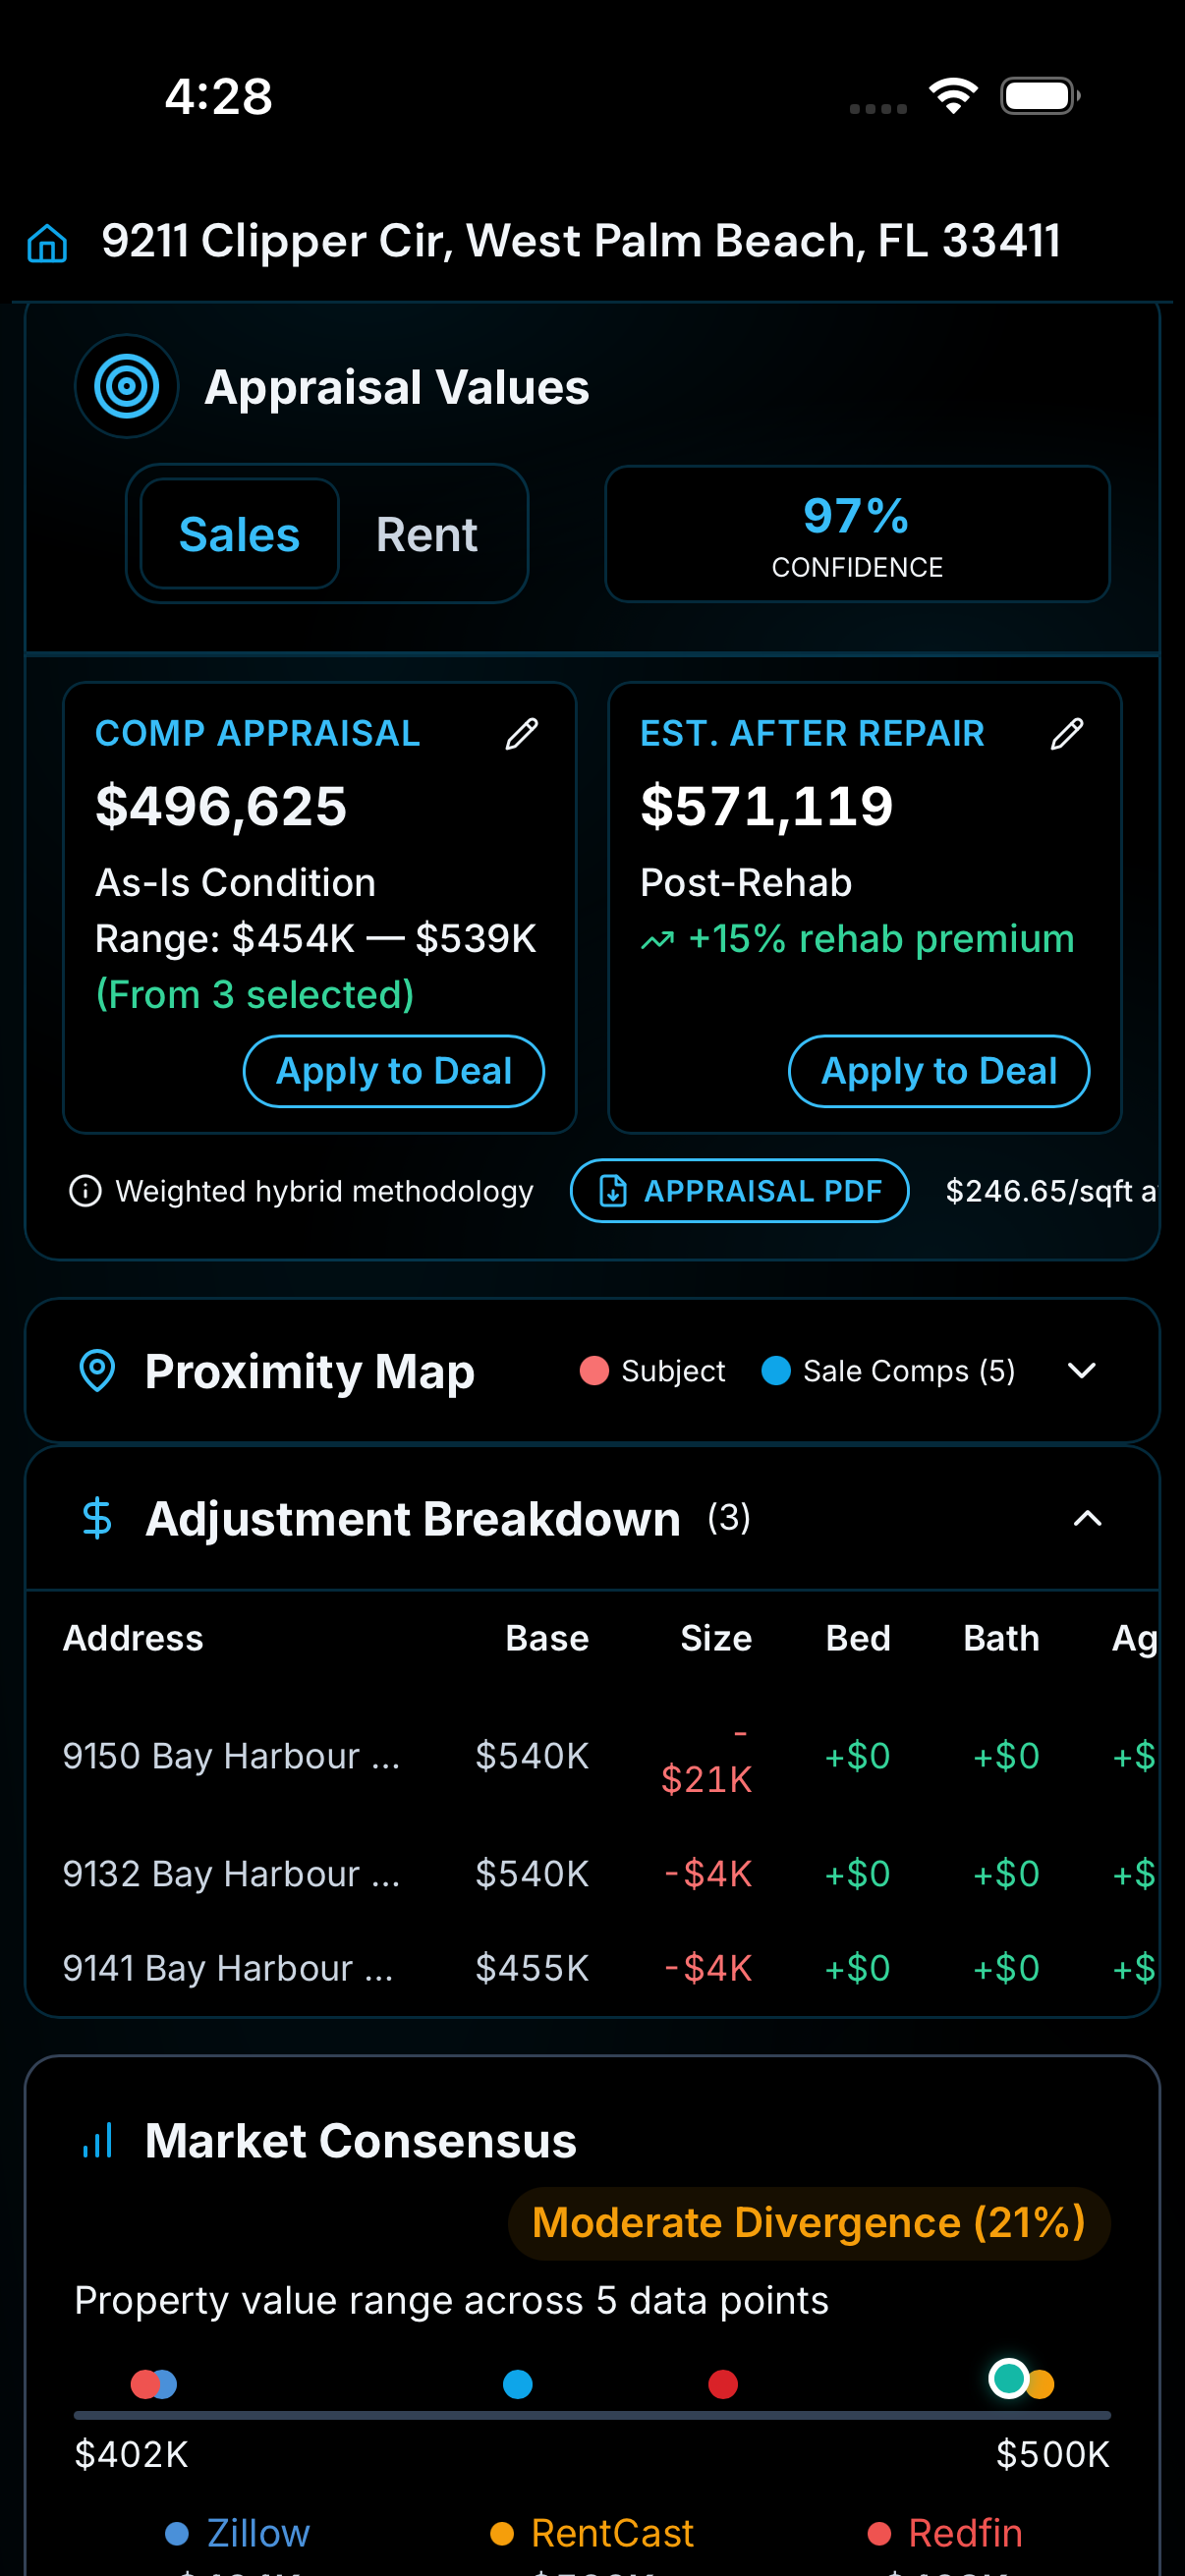1185x2576 pixels.
Task: Tap the Redfin source label
Action: pyautogui.click(x=965, y=2532)
